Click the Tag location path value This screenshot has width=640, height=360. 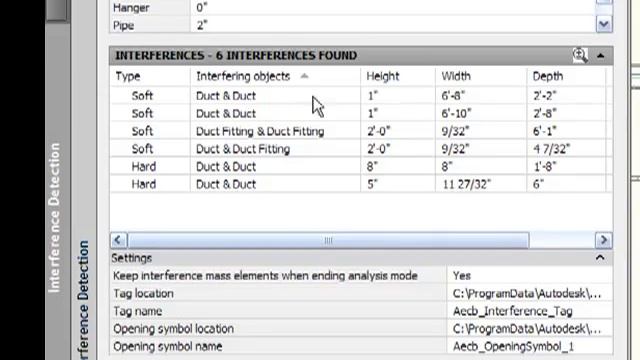click(x=530, y=293)
